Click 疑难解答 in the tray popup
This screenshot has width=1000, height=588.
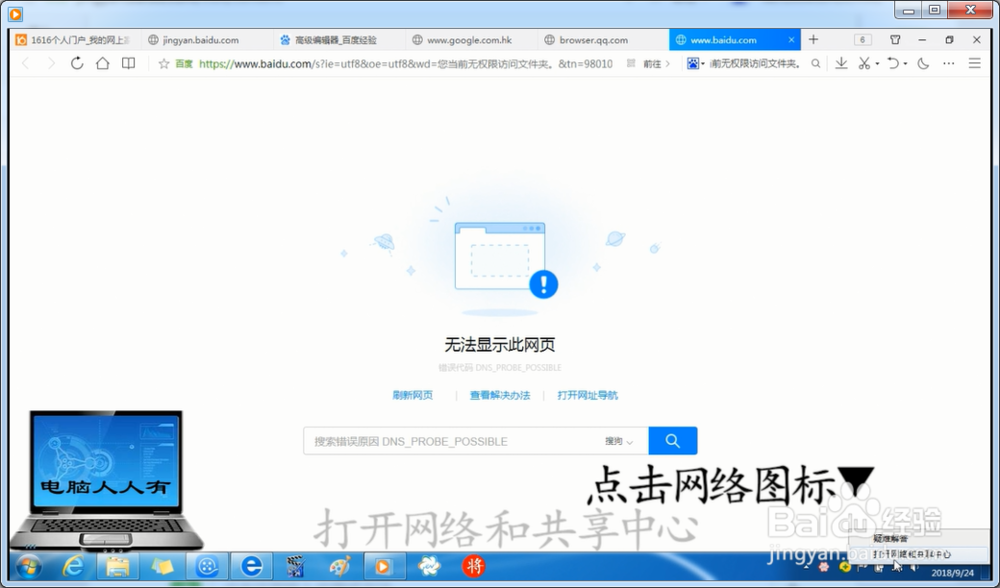click(x=890, y=539)
